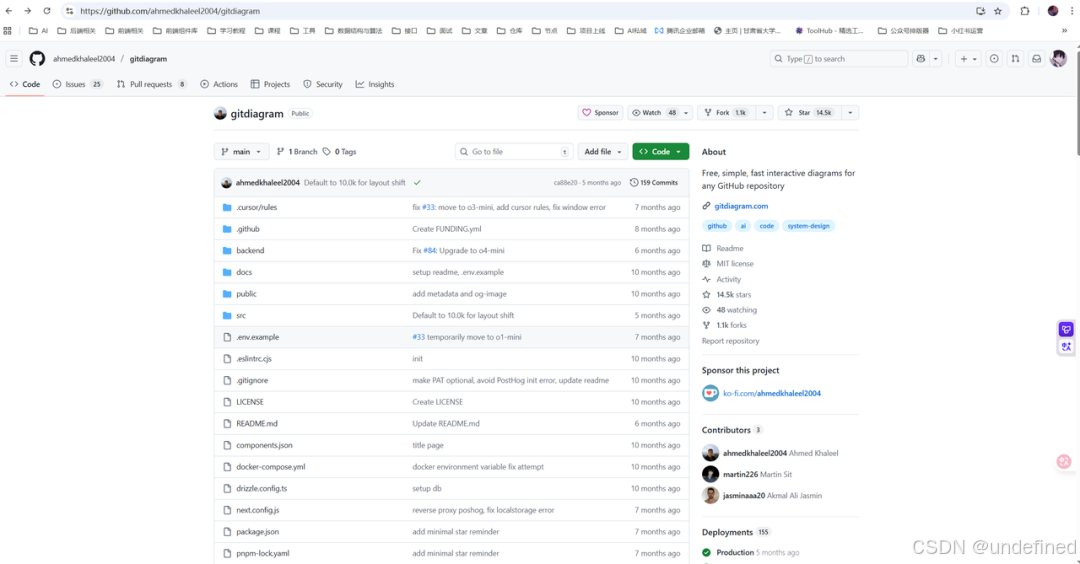1080x564 pixels.
Task: Click the page vertical scrollbar
Action: pyautogui.click(x=1077, y=103)
